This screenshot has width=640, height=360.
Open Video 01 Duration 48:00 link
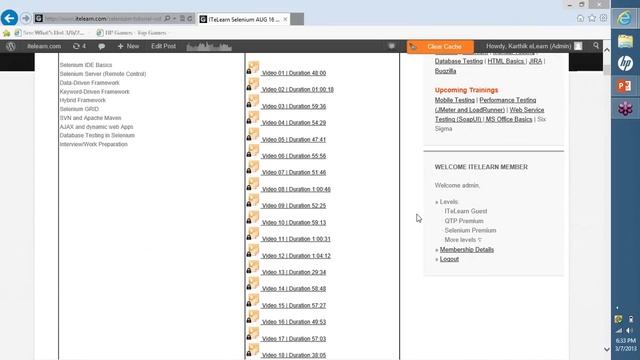tap(293, 73)
